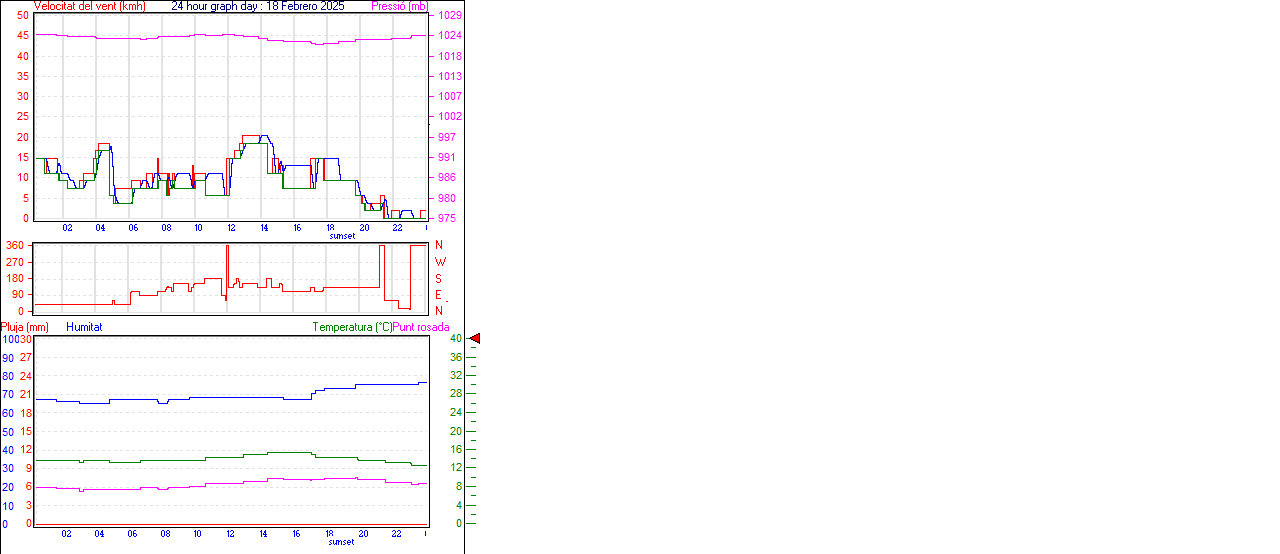This screenshot has height=554, width=1280.
Task: Click the 100 value on the humidity axis
Action: point(9,339)
